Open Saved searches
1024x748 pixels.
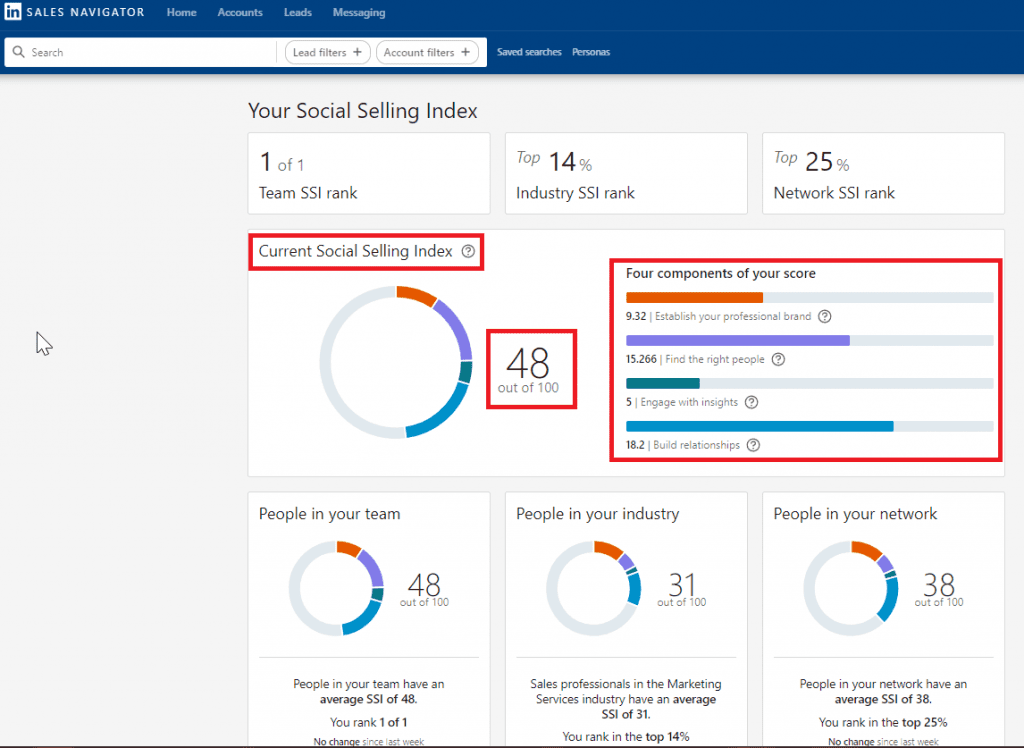528,51
